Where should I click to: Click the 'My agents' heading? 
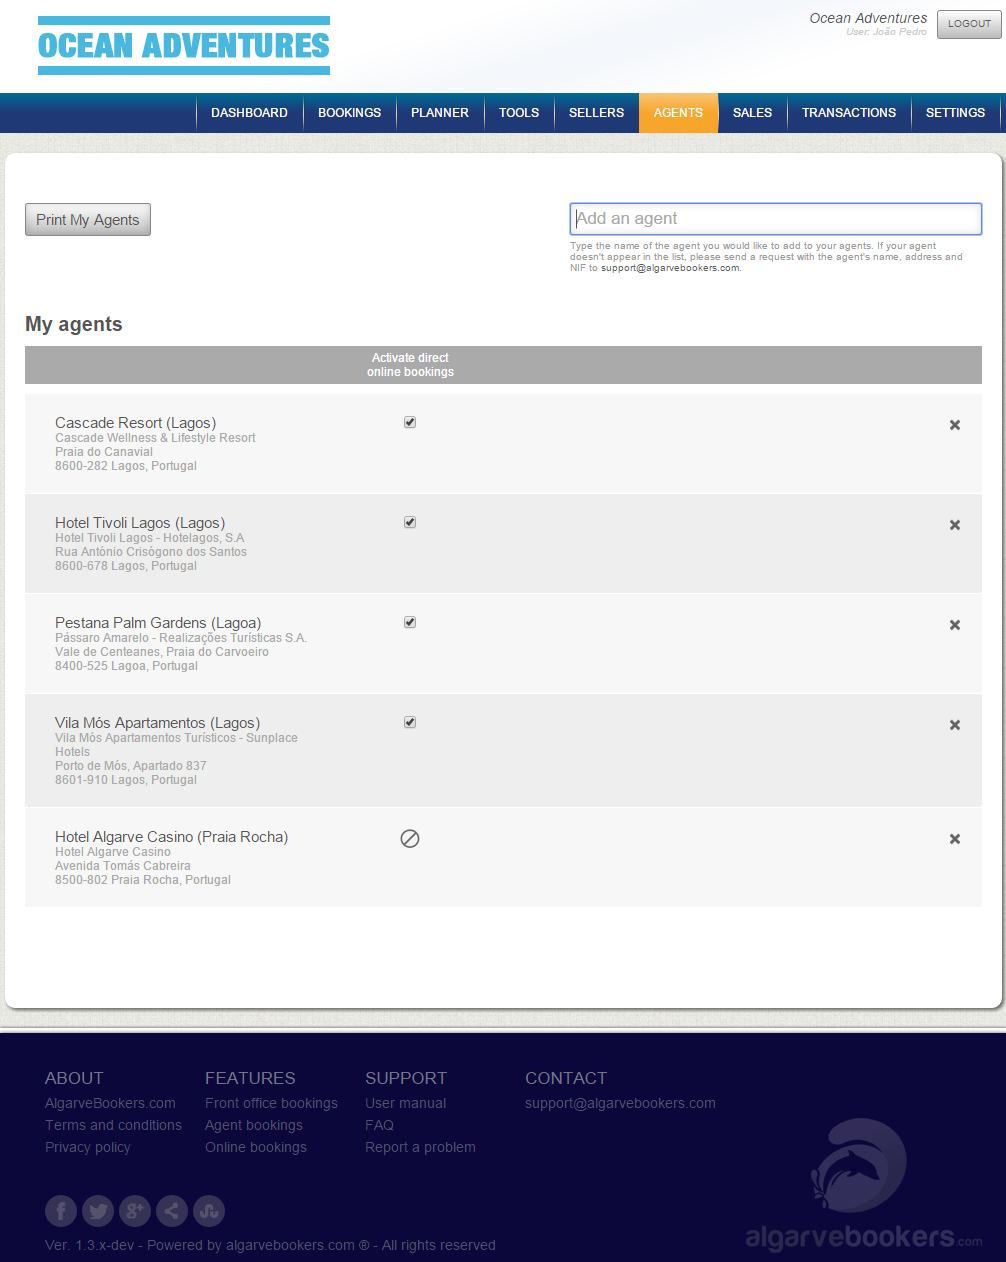74,324
